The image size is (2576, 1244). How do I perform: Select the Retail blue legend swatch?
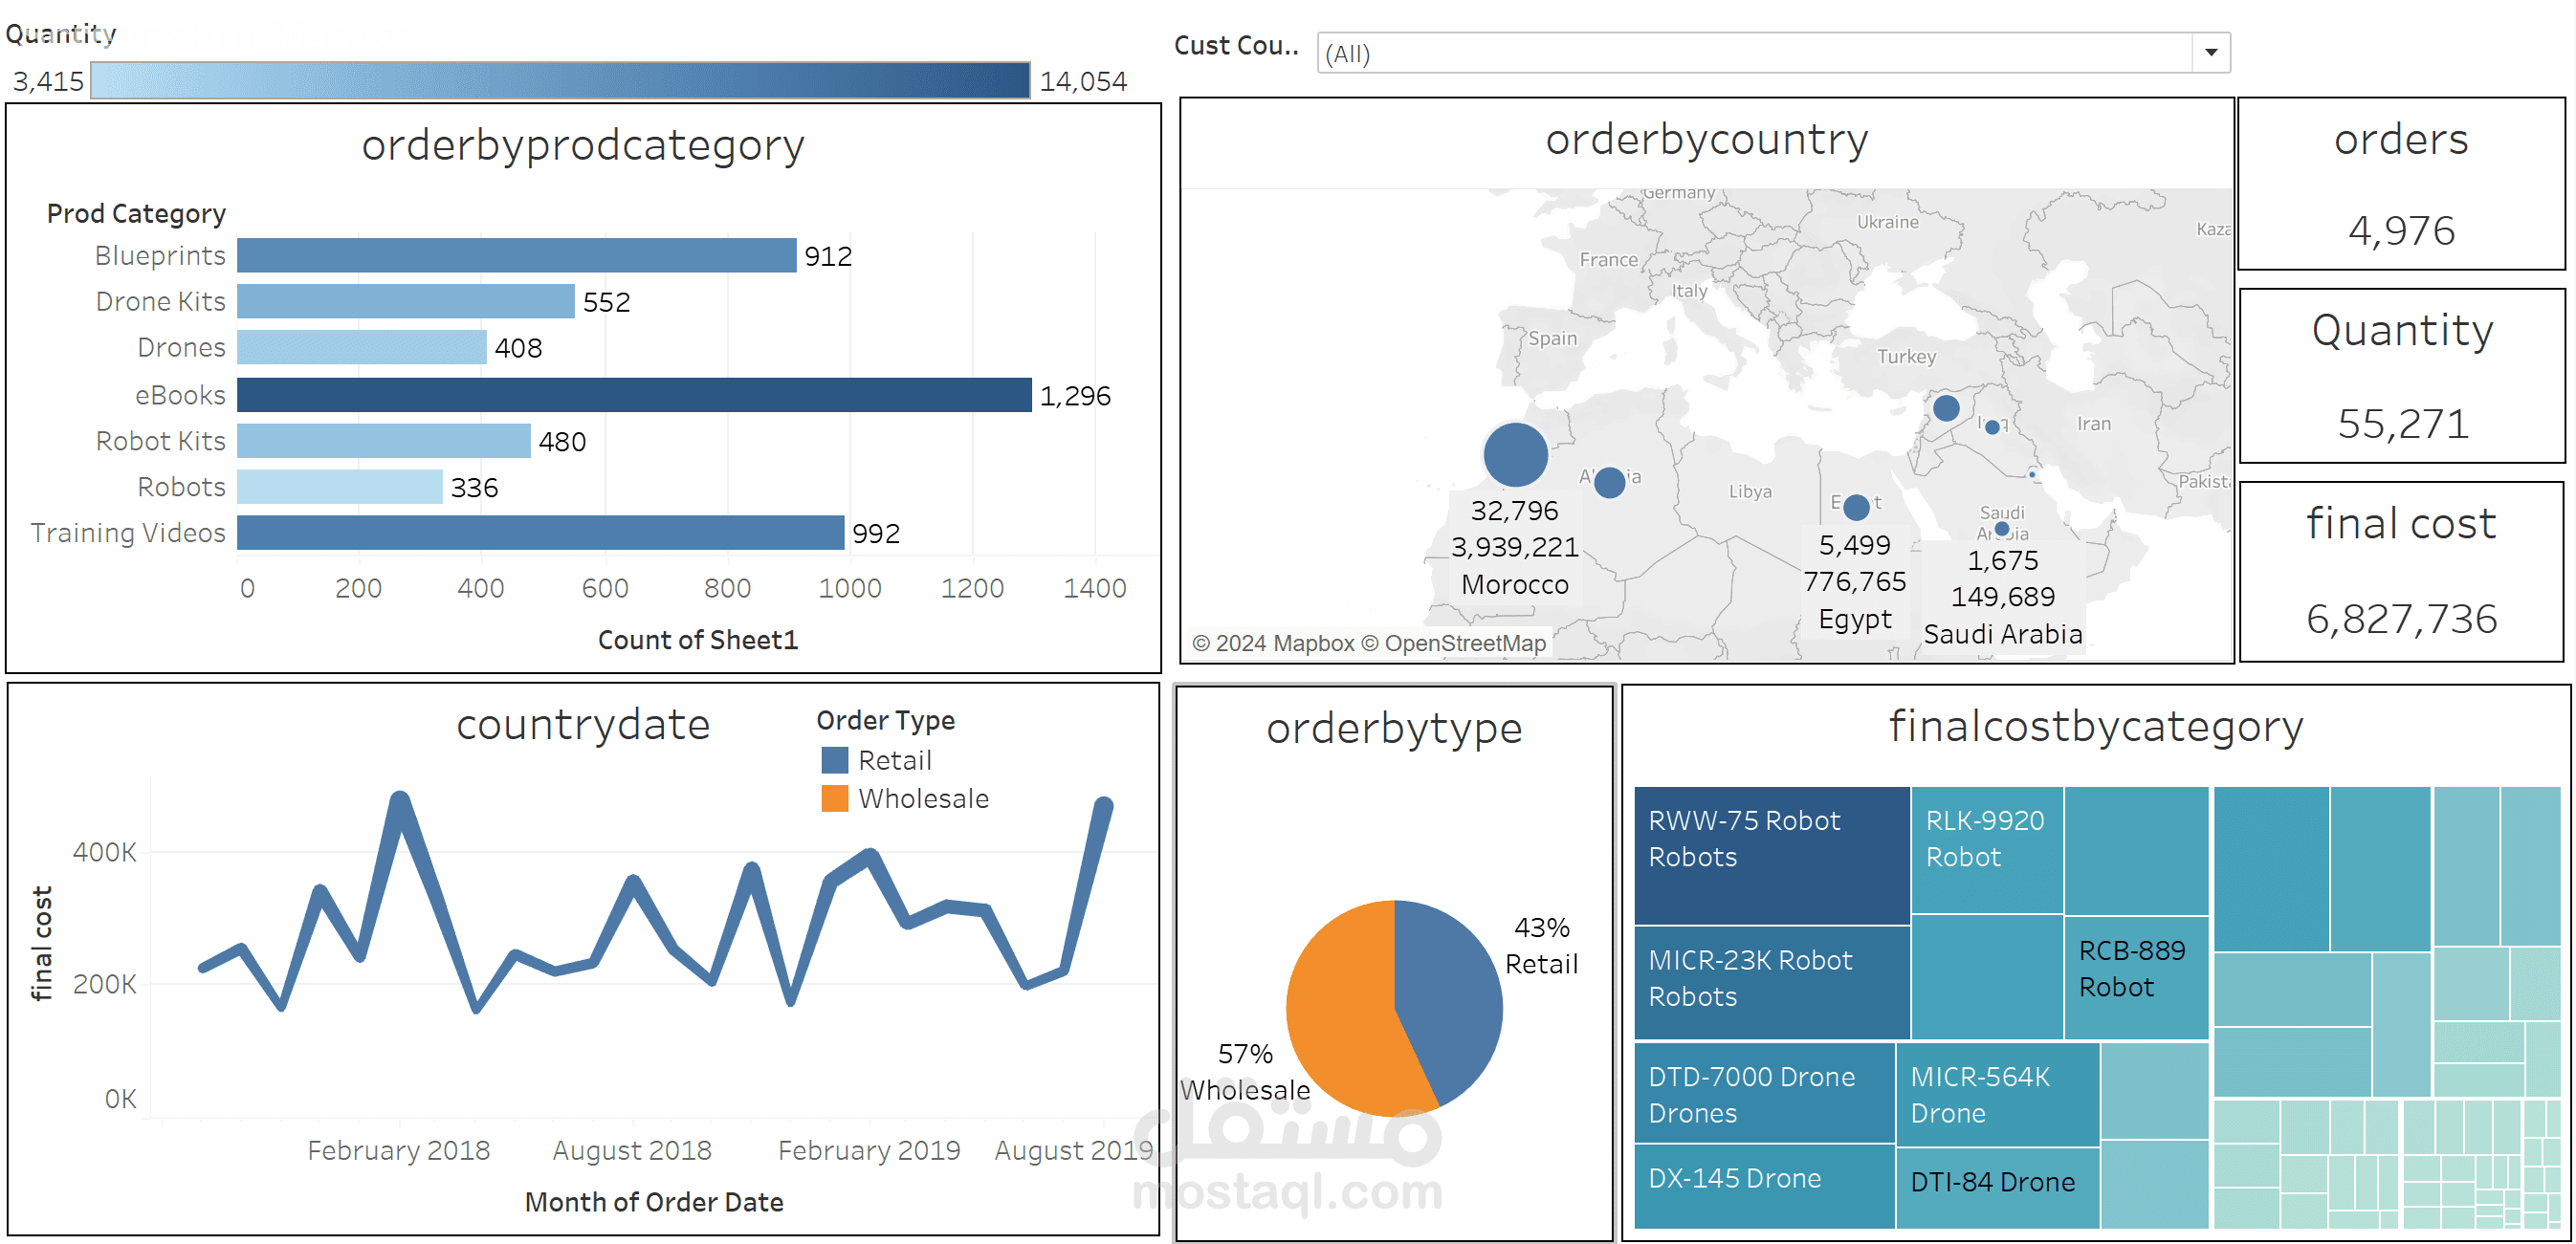click(x=834, y=760)
